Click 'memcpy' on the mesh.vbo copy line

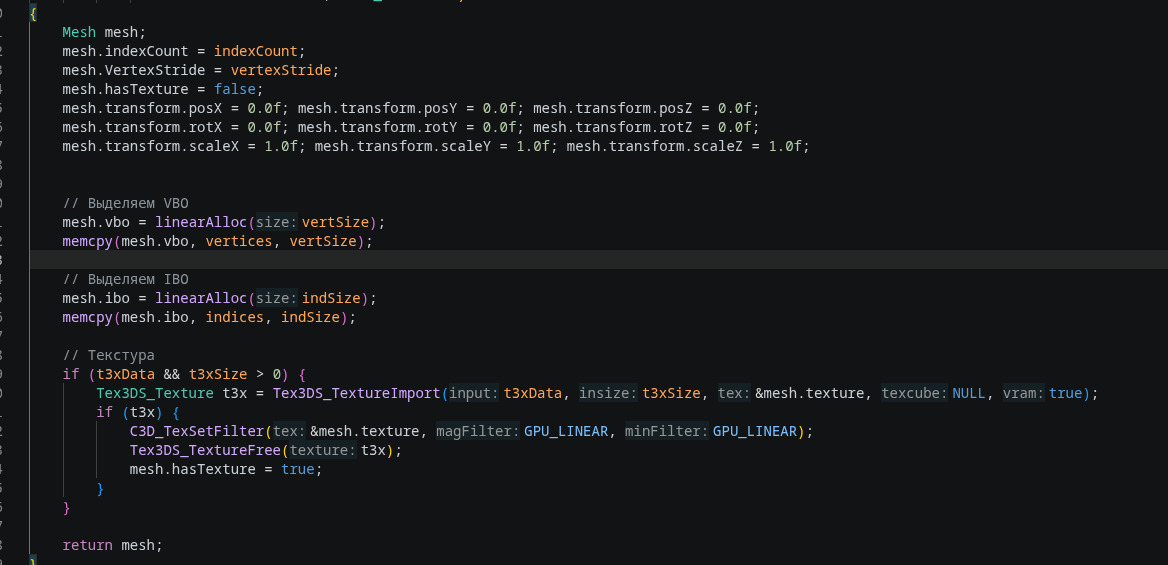(87, 241)
